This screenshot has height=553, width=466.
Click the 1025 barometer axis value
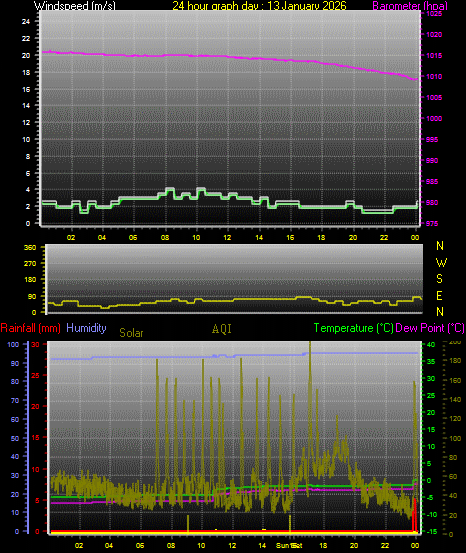coord(434,14)
